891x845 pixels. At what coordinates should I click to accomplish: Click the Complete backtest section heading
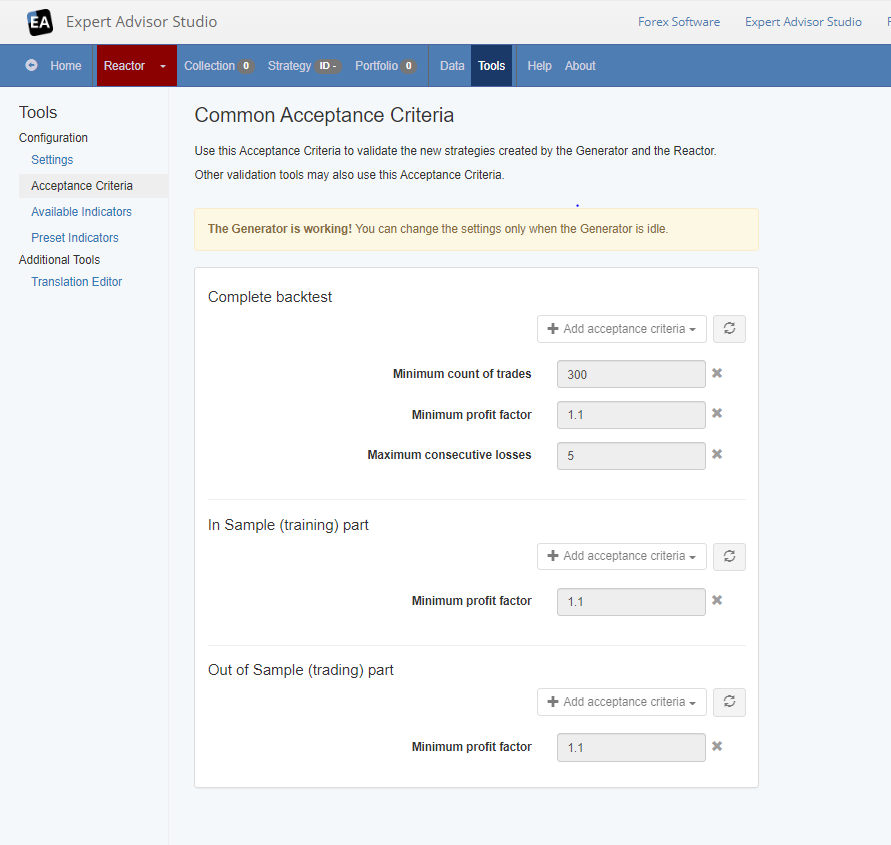click(270, 297)
